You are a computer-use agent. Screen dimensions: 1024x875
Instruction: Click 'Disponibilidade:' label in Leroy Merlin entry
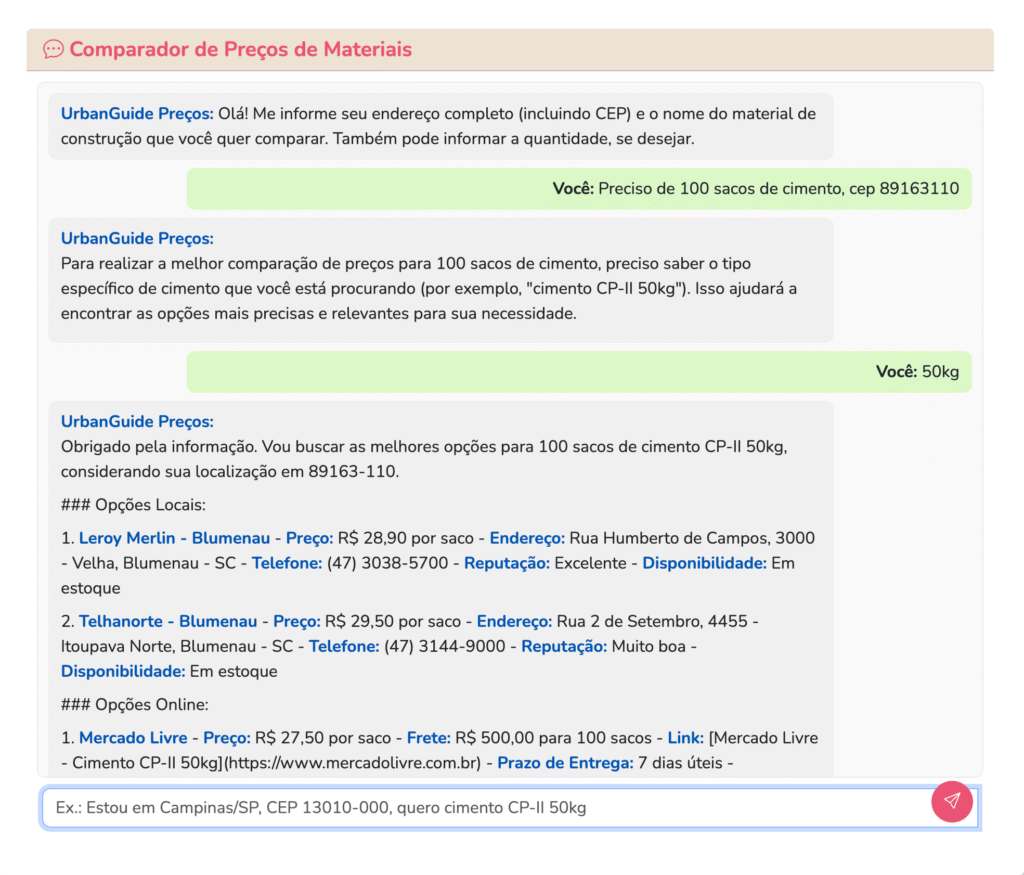704,563
